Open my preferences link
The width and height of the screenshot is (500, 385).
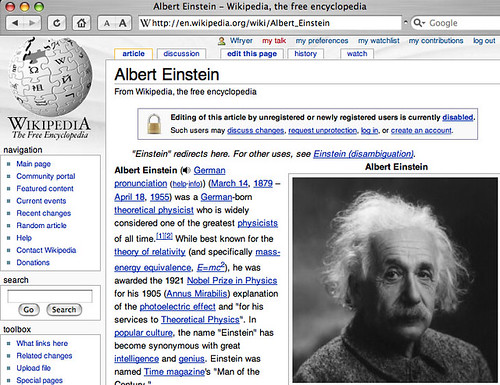tap(322, 41)
